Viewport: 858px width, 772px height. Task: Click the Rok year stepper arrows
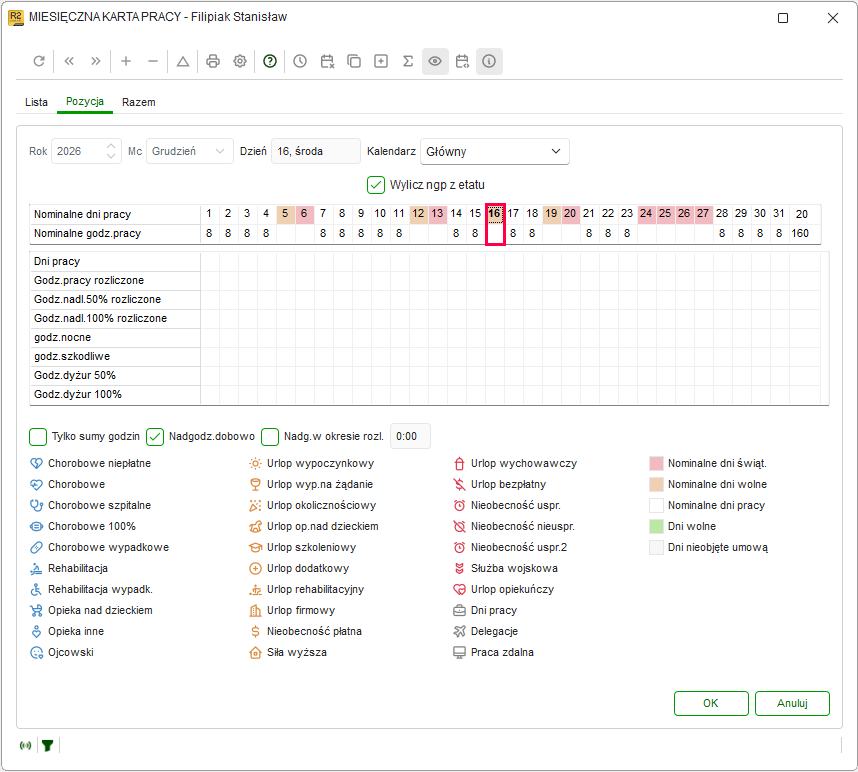(x=111, y=151)
